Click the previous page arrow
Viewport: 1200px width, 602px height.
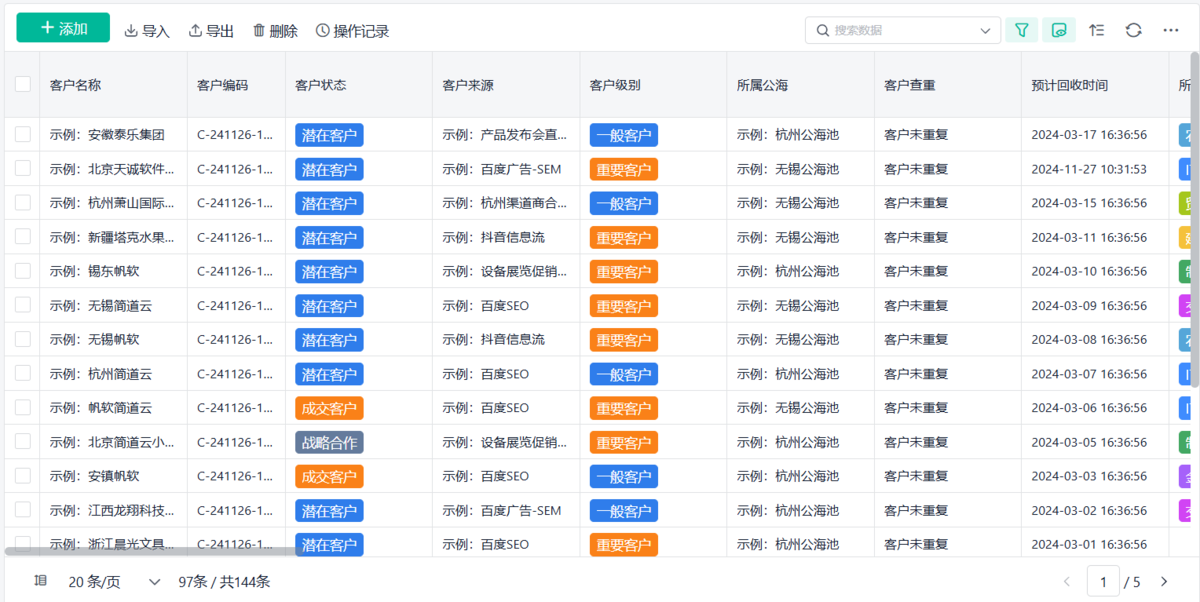(x=1066, y=581)
